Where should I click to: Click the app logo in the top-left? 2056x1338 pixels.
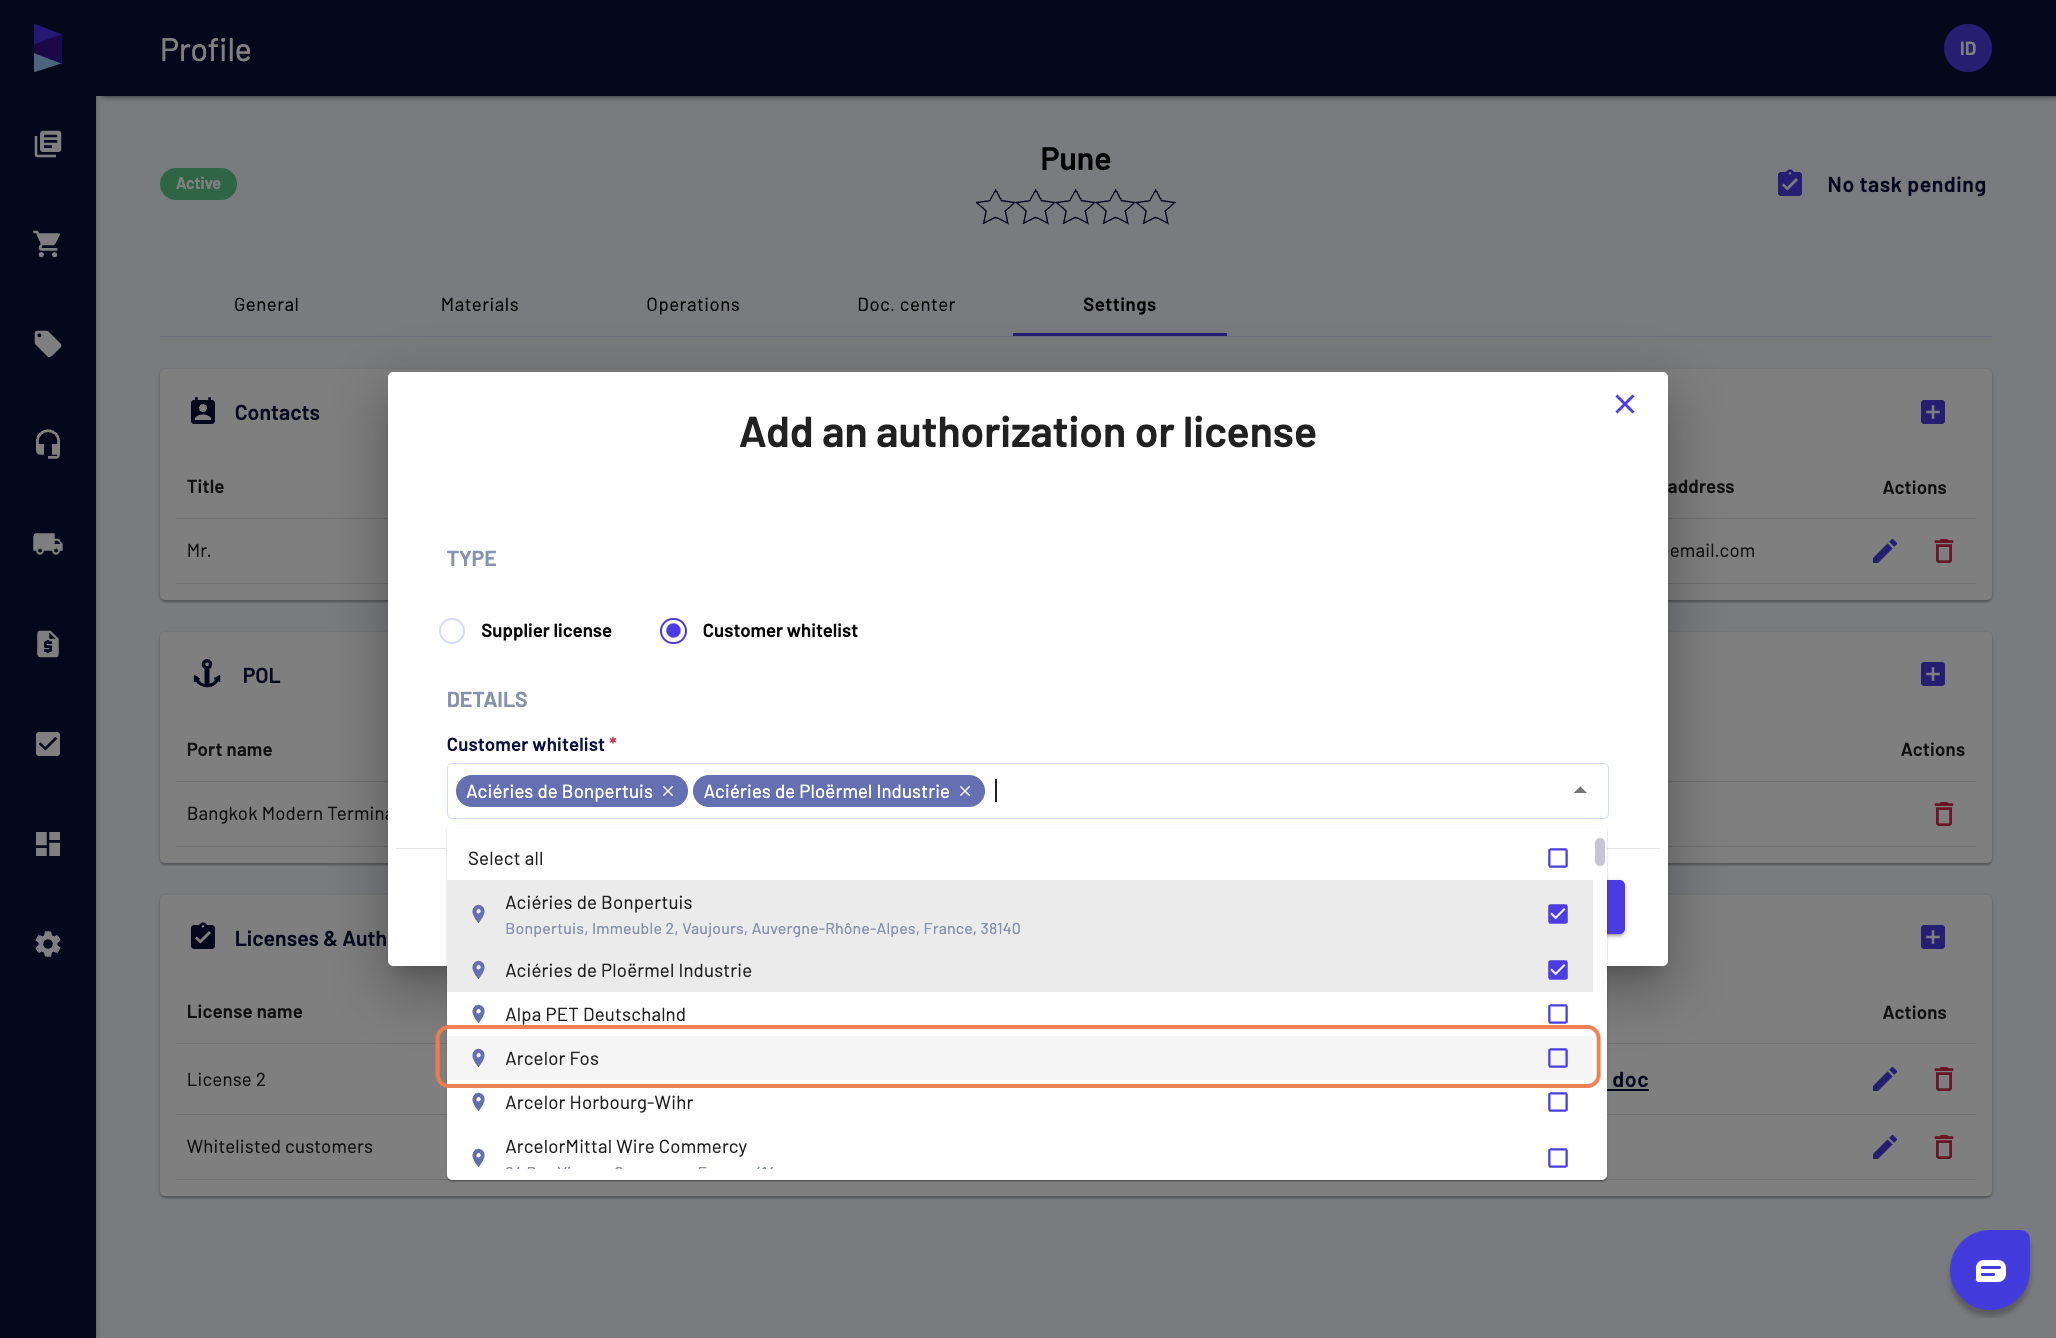47,48
